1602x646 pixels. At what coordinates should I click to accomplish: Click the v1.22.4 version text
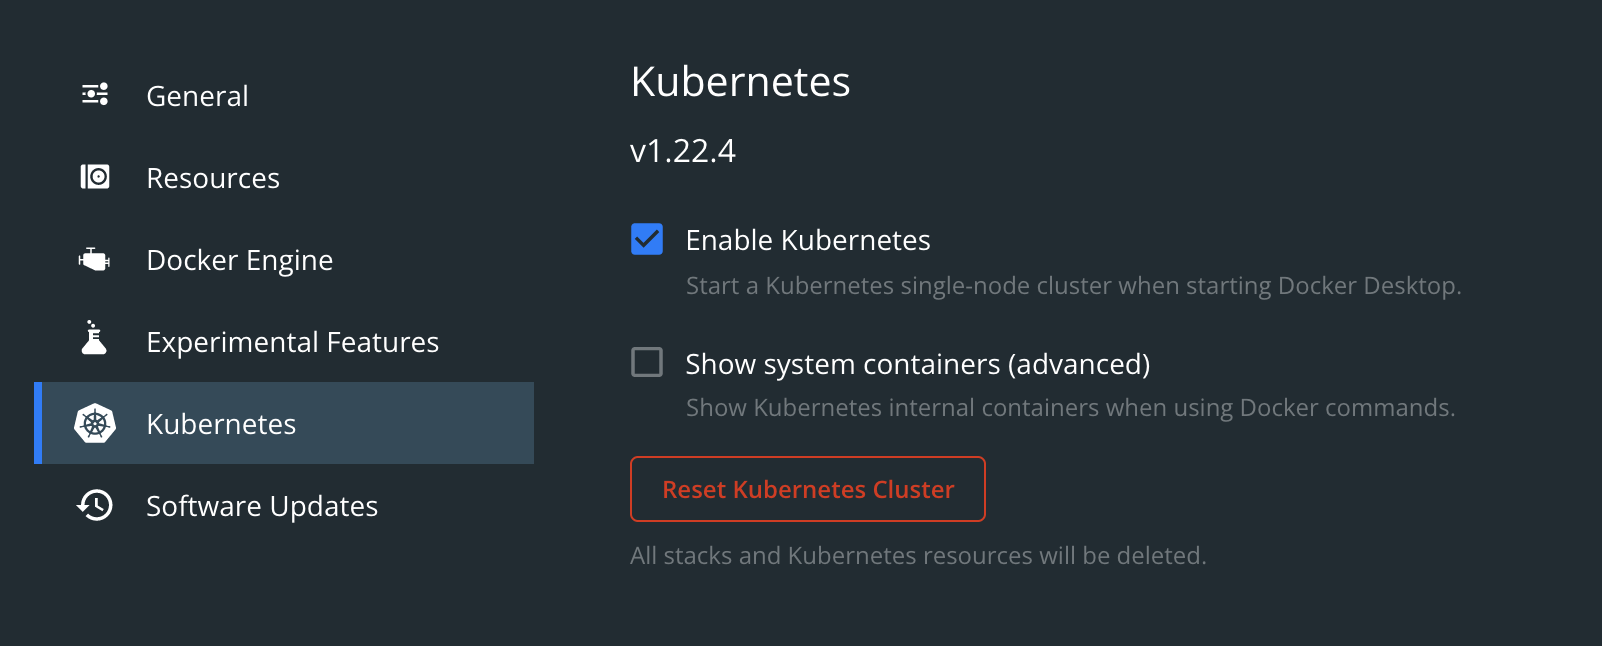point(683,151)
